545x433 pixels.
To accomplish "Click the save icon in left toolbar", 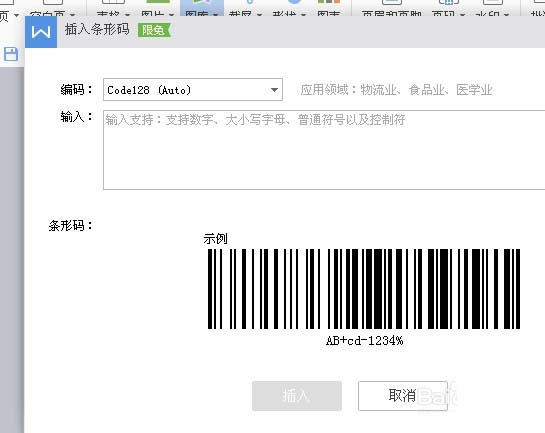I will [x=11, y=54].
